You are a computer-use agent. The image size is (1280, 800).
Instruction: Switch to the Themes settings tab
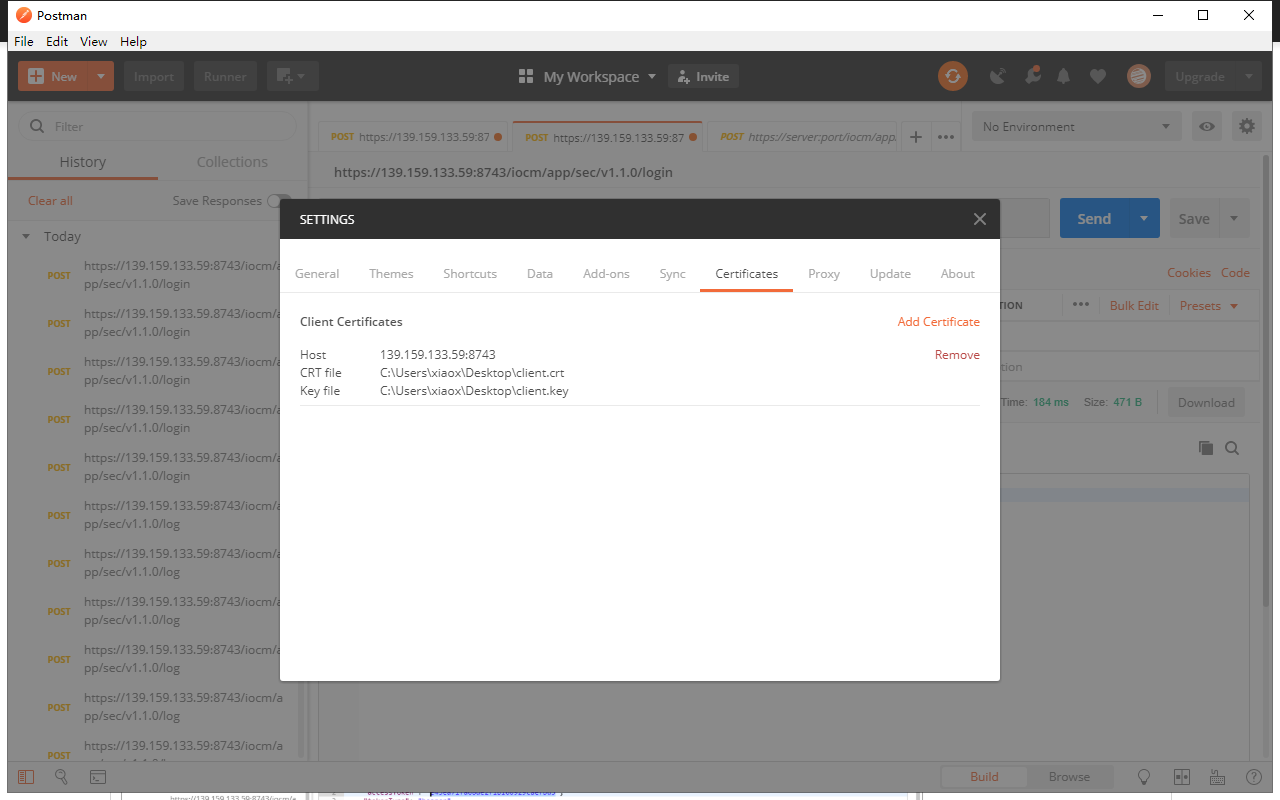click(391, 274)
